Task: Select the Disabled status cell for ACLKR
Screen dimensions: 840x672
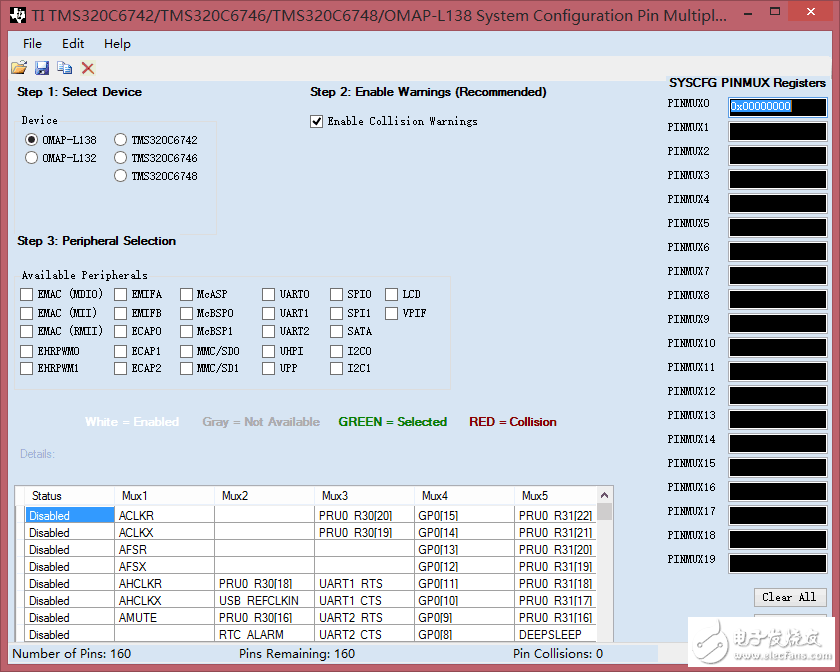Action: click(x=70, y=516)
